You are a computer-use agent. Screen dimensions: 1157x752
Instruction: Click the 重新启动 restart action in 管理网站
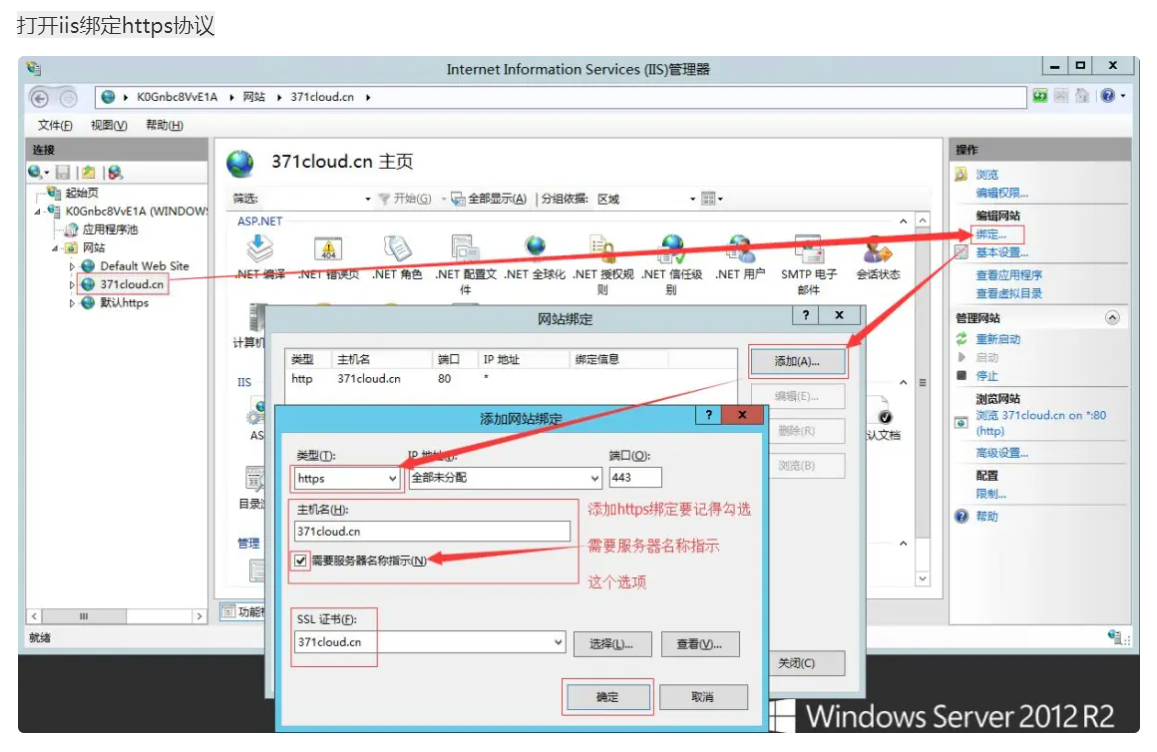998,339
